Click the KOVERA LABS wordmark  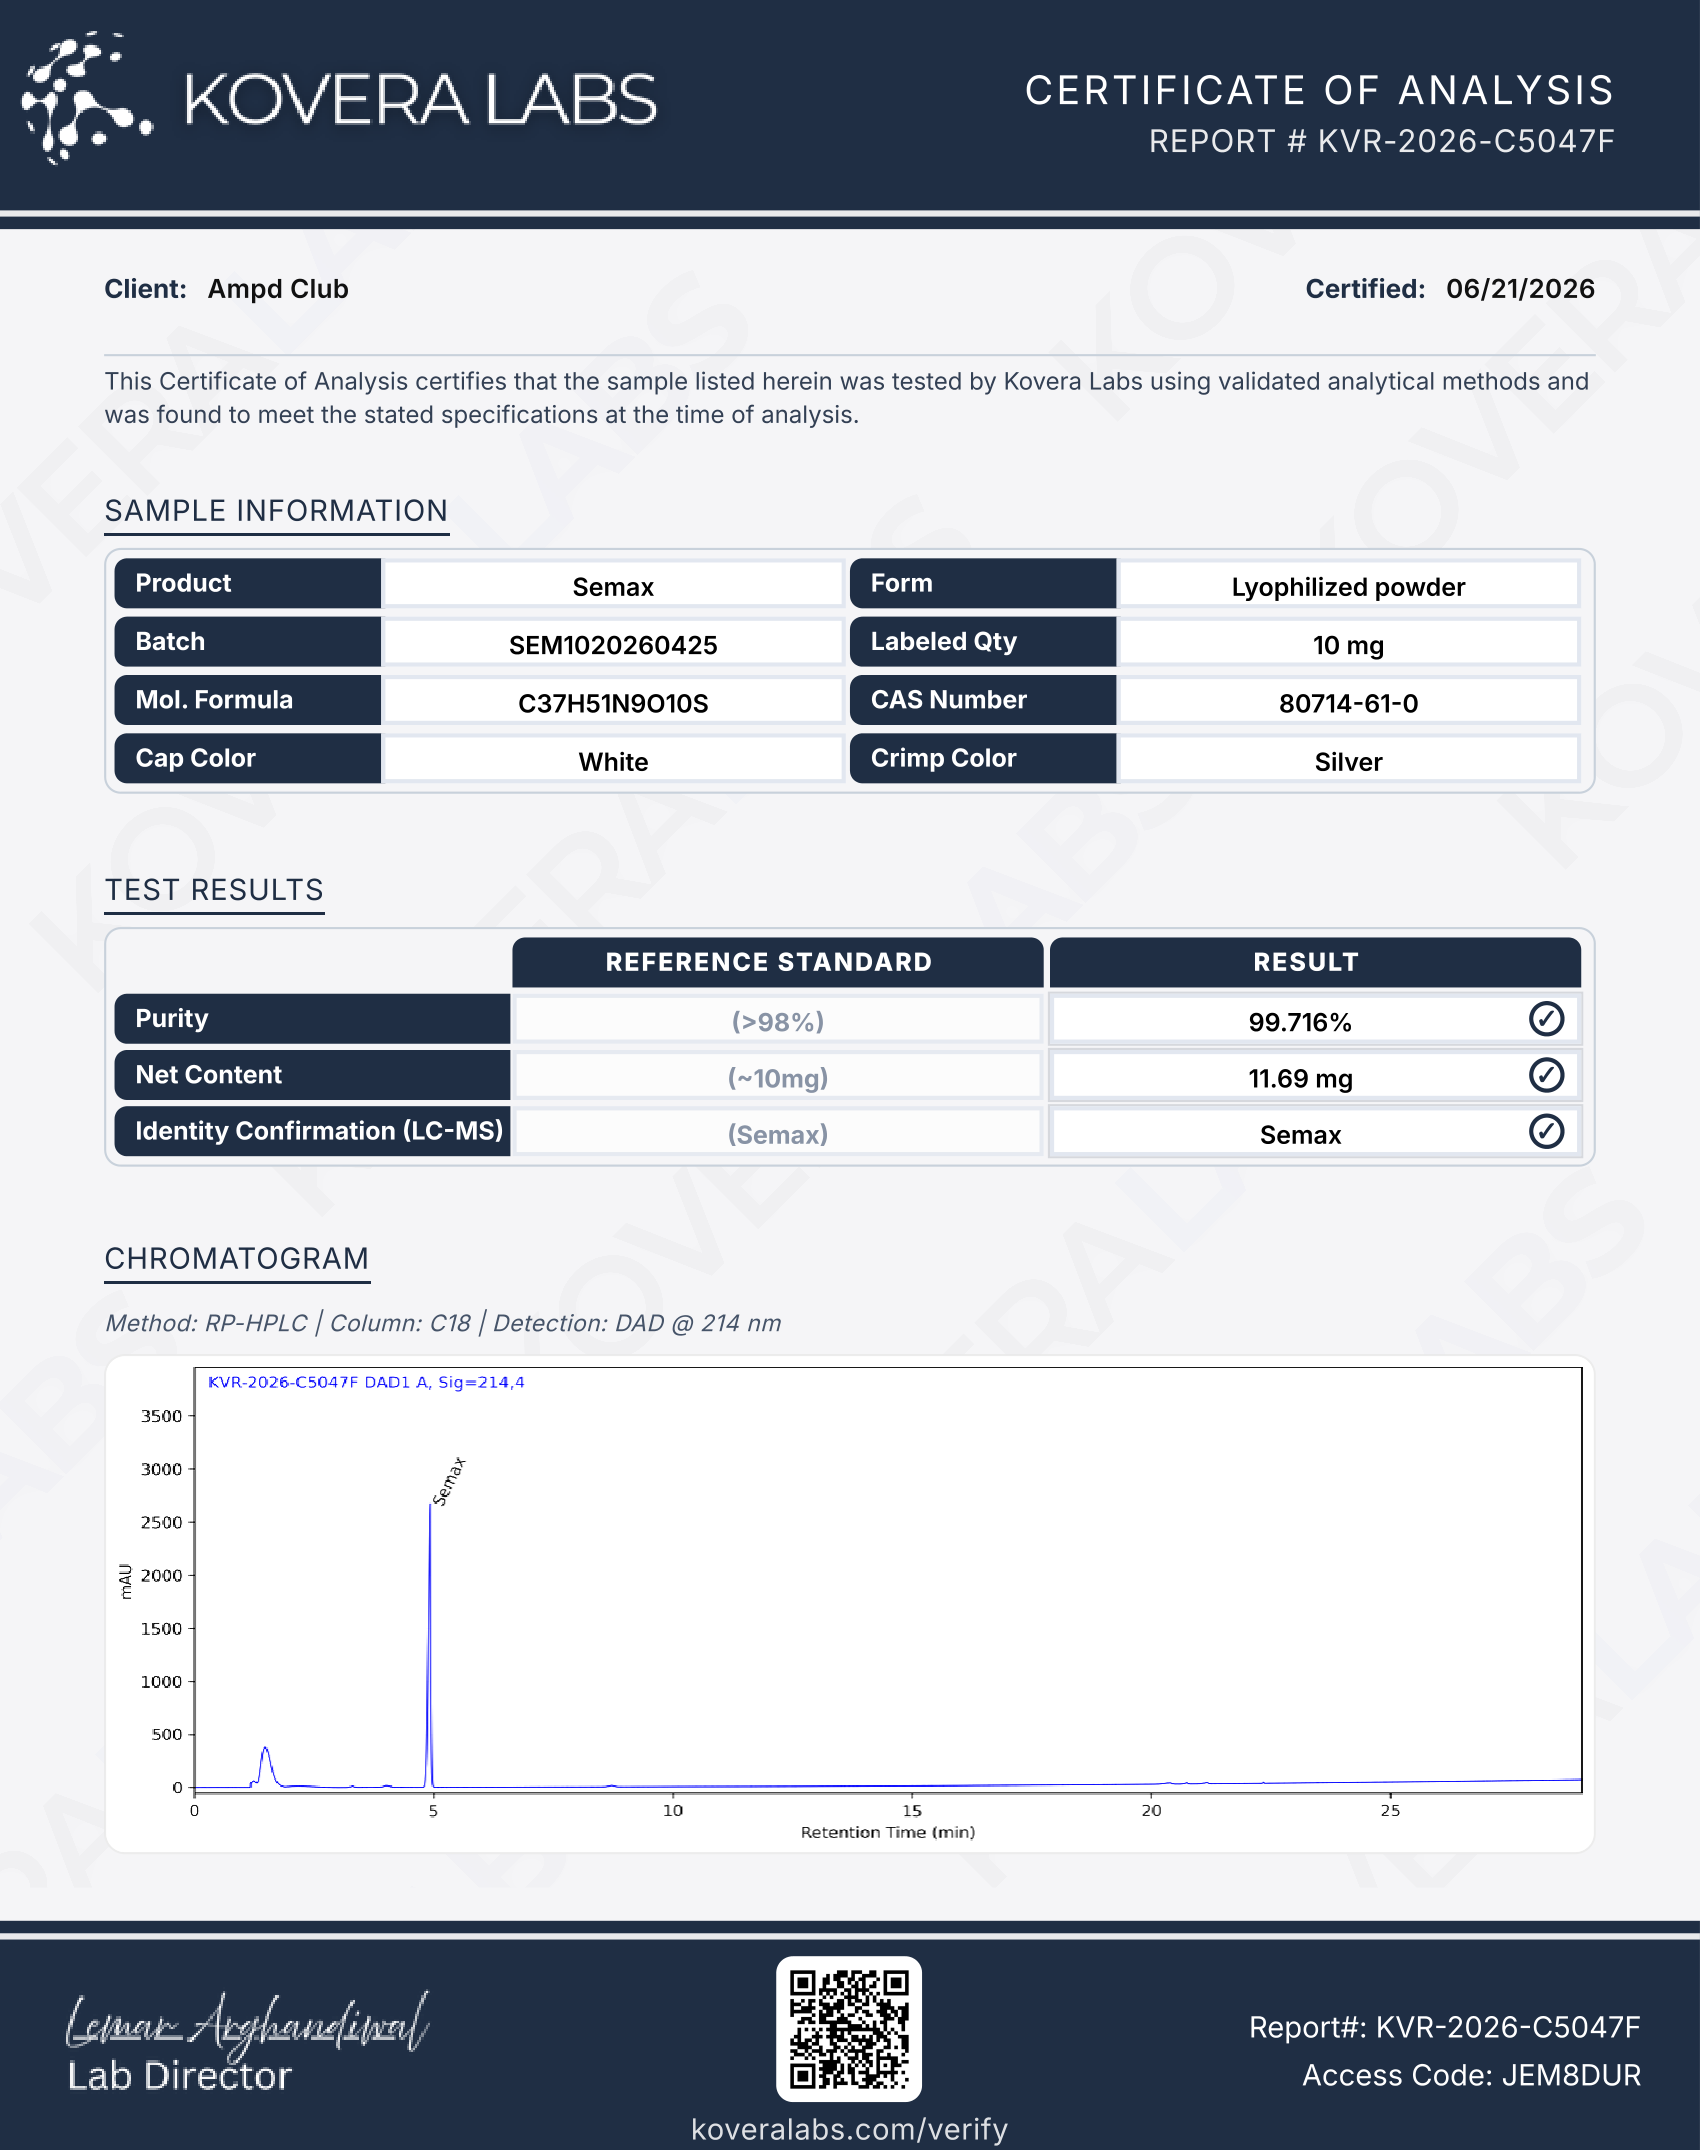click(421, 100)
